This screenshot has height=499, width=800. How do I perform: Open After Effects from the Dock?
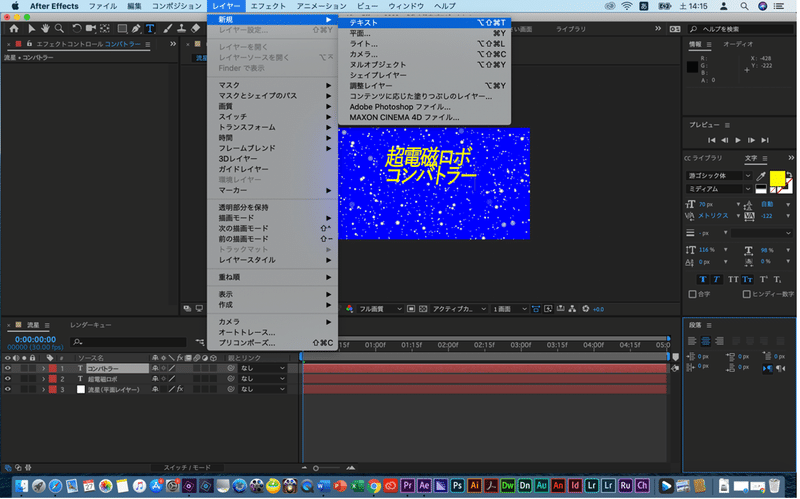click(424, 486)
